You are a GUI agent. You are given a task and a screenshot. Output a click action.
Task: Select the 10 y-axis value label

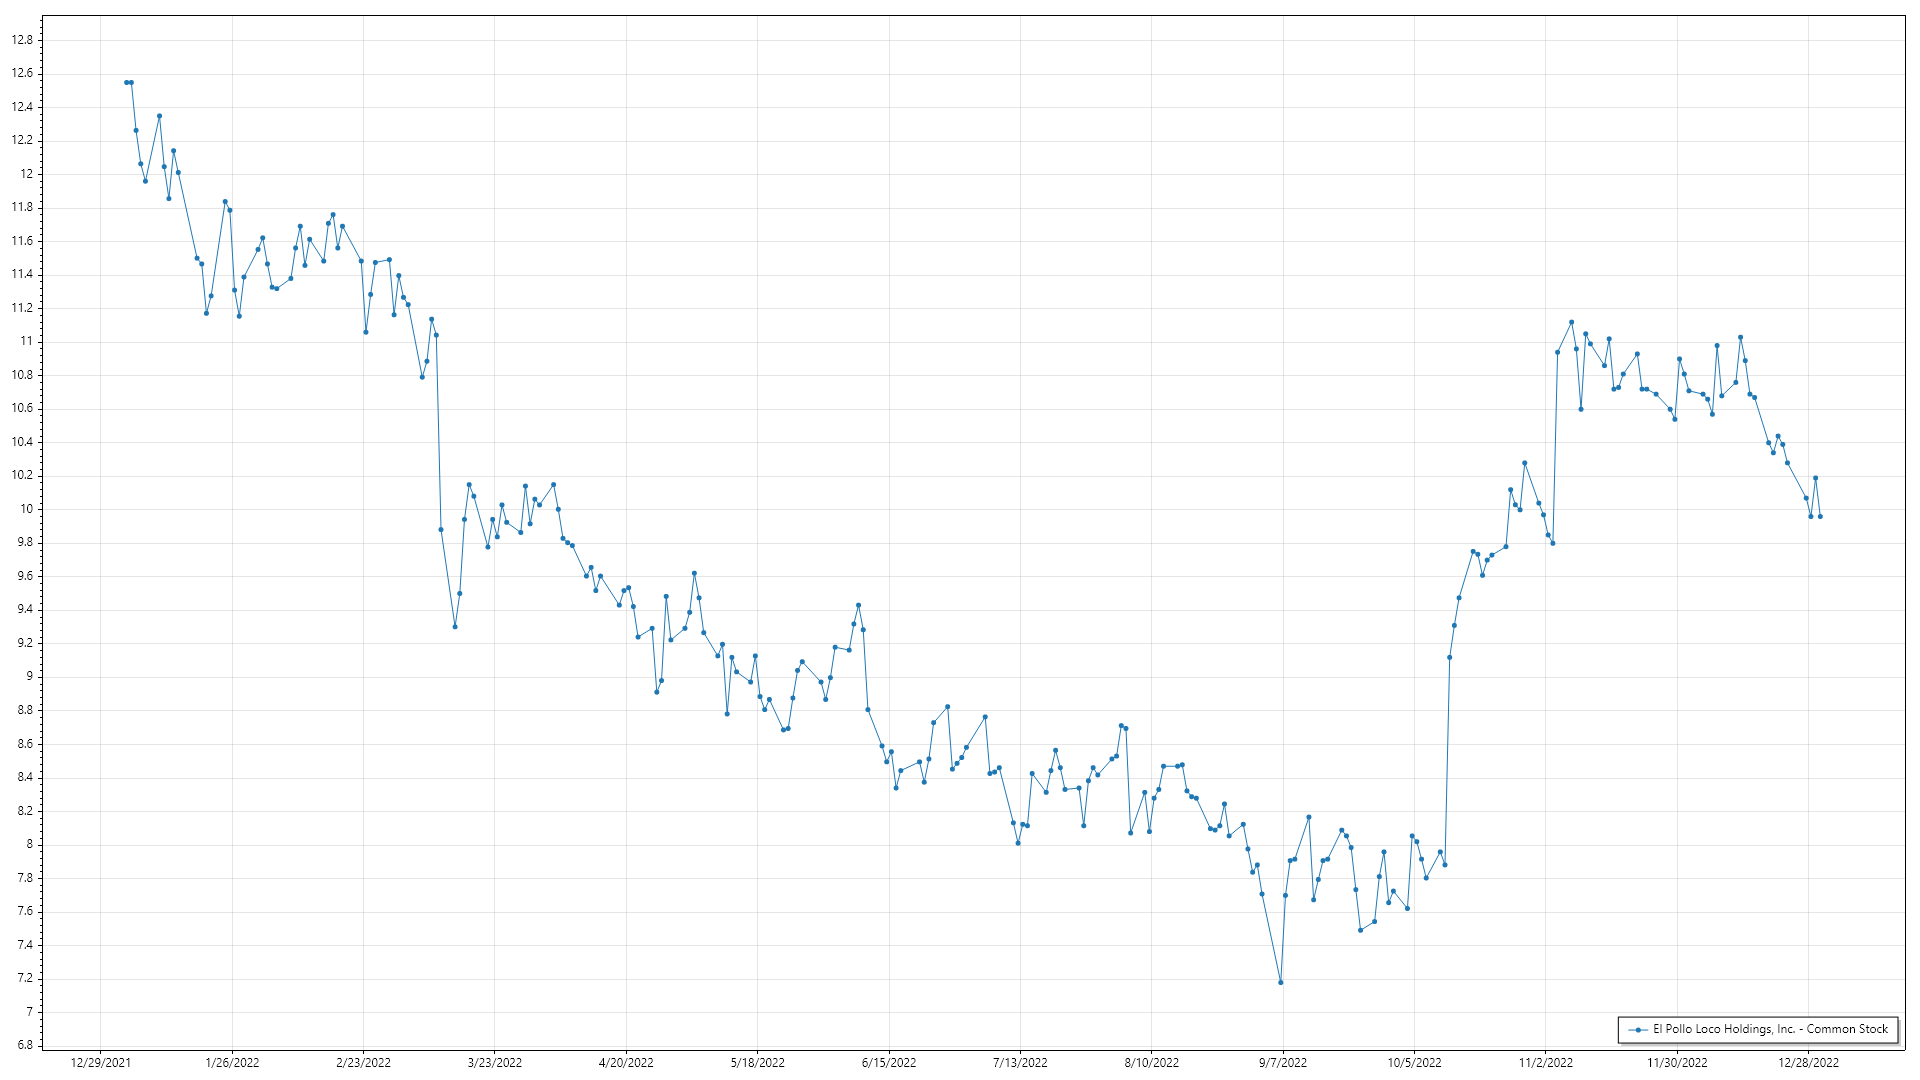[x=26, y=509]
